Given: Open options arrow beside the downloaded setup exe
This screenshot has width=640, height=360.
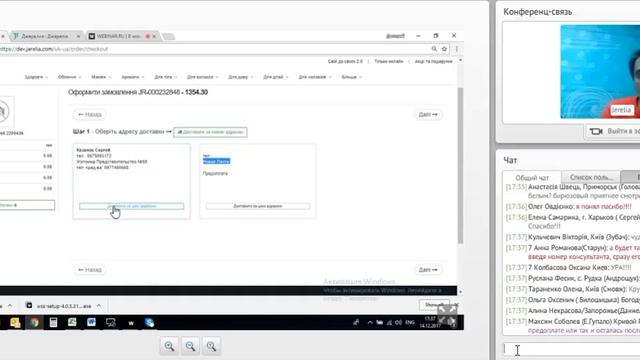Looking at the screenshot, I should point(99,306).
